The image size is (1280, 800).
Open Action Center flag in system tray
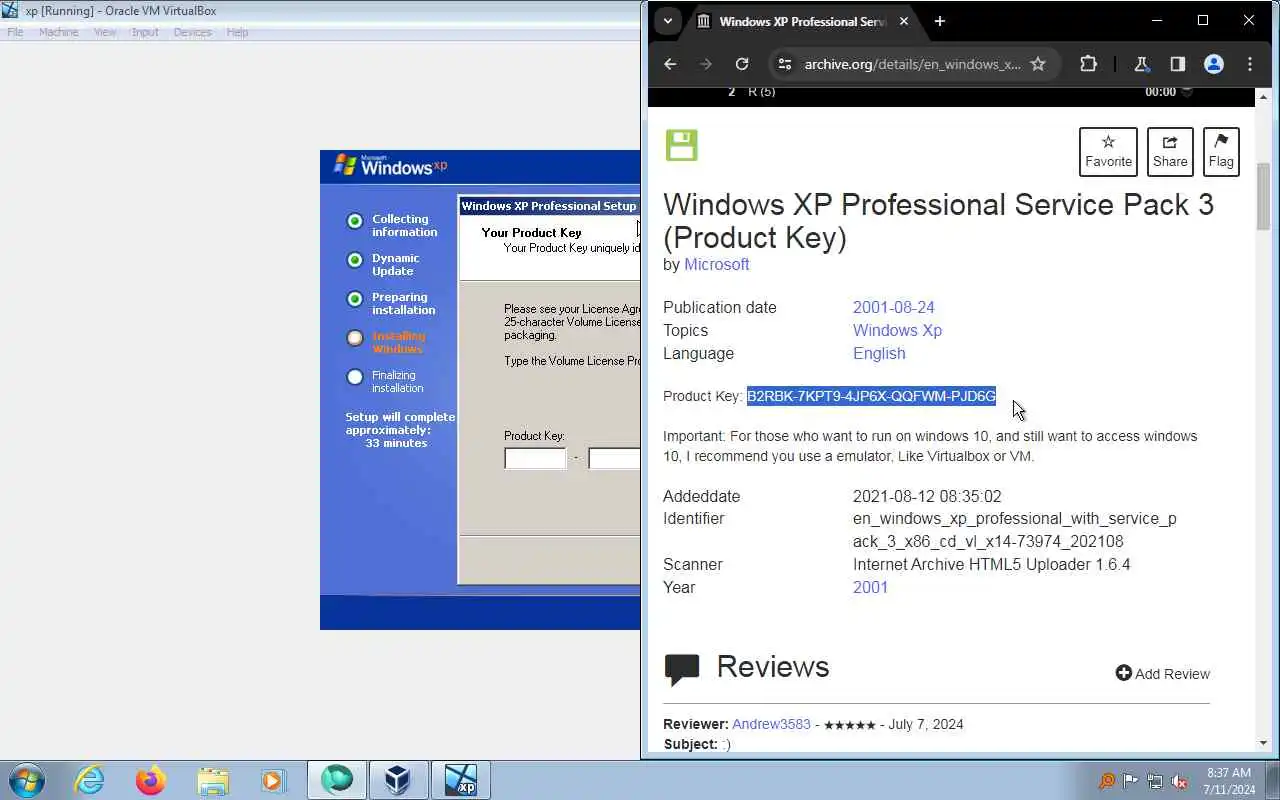[x=1130, y=781]
